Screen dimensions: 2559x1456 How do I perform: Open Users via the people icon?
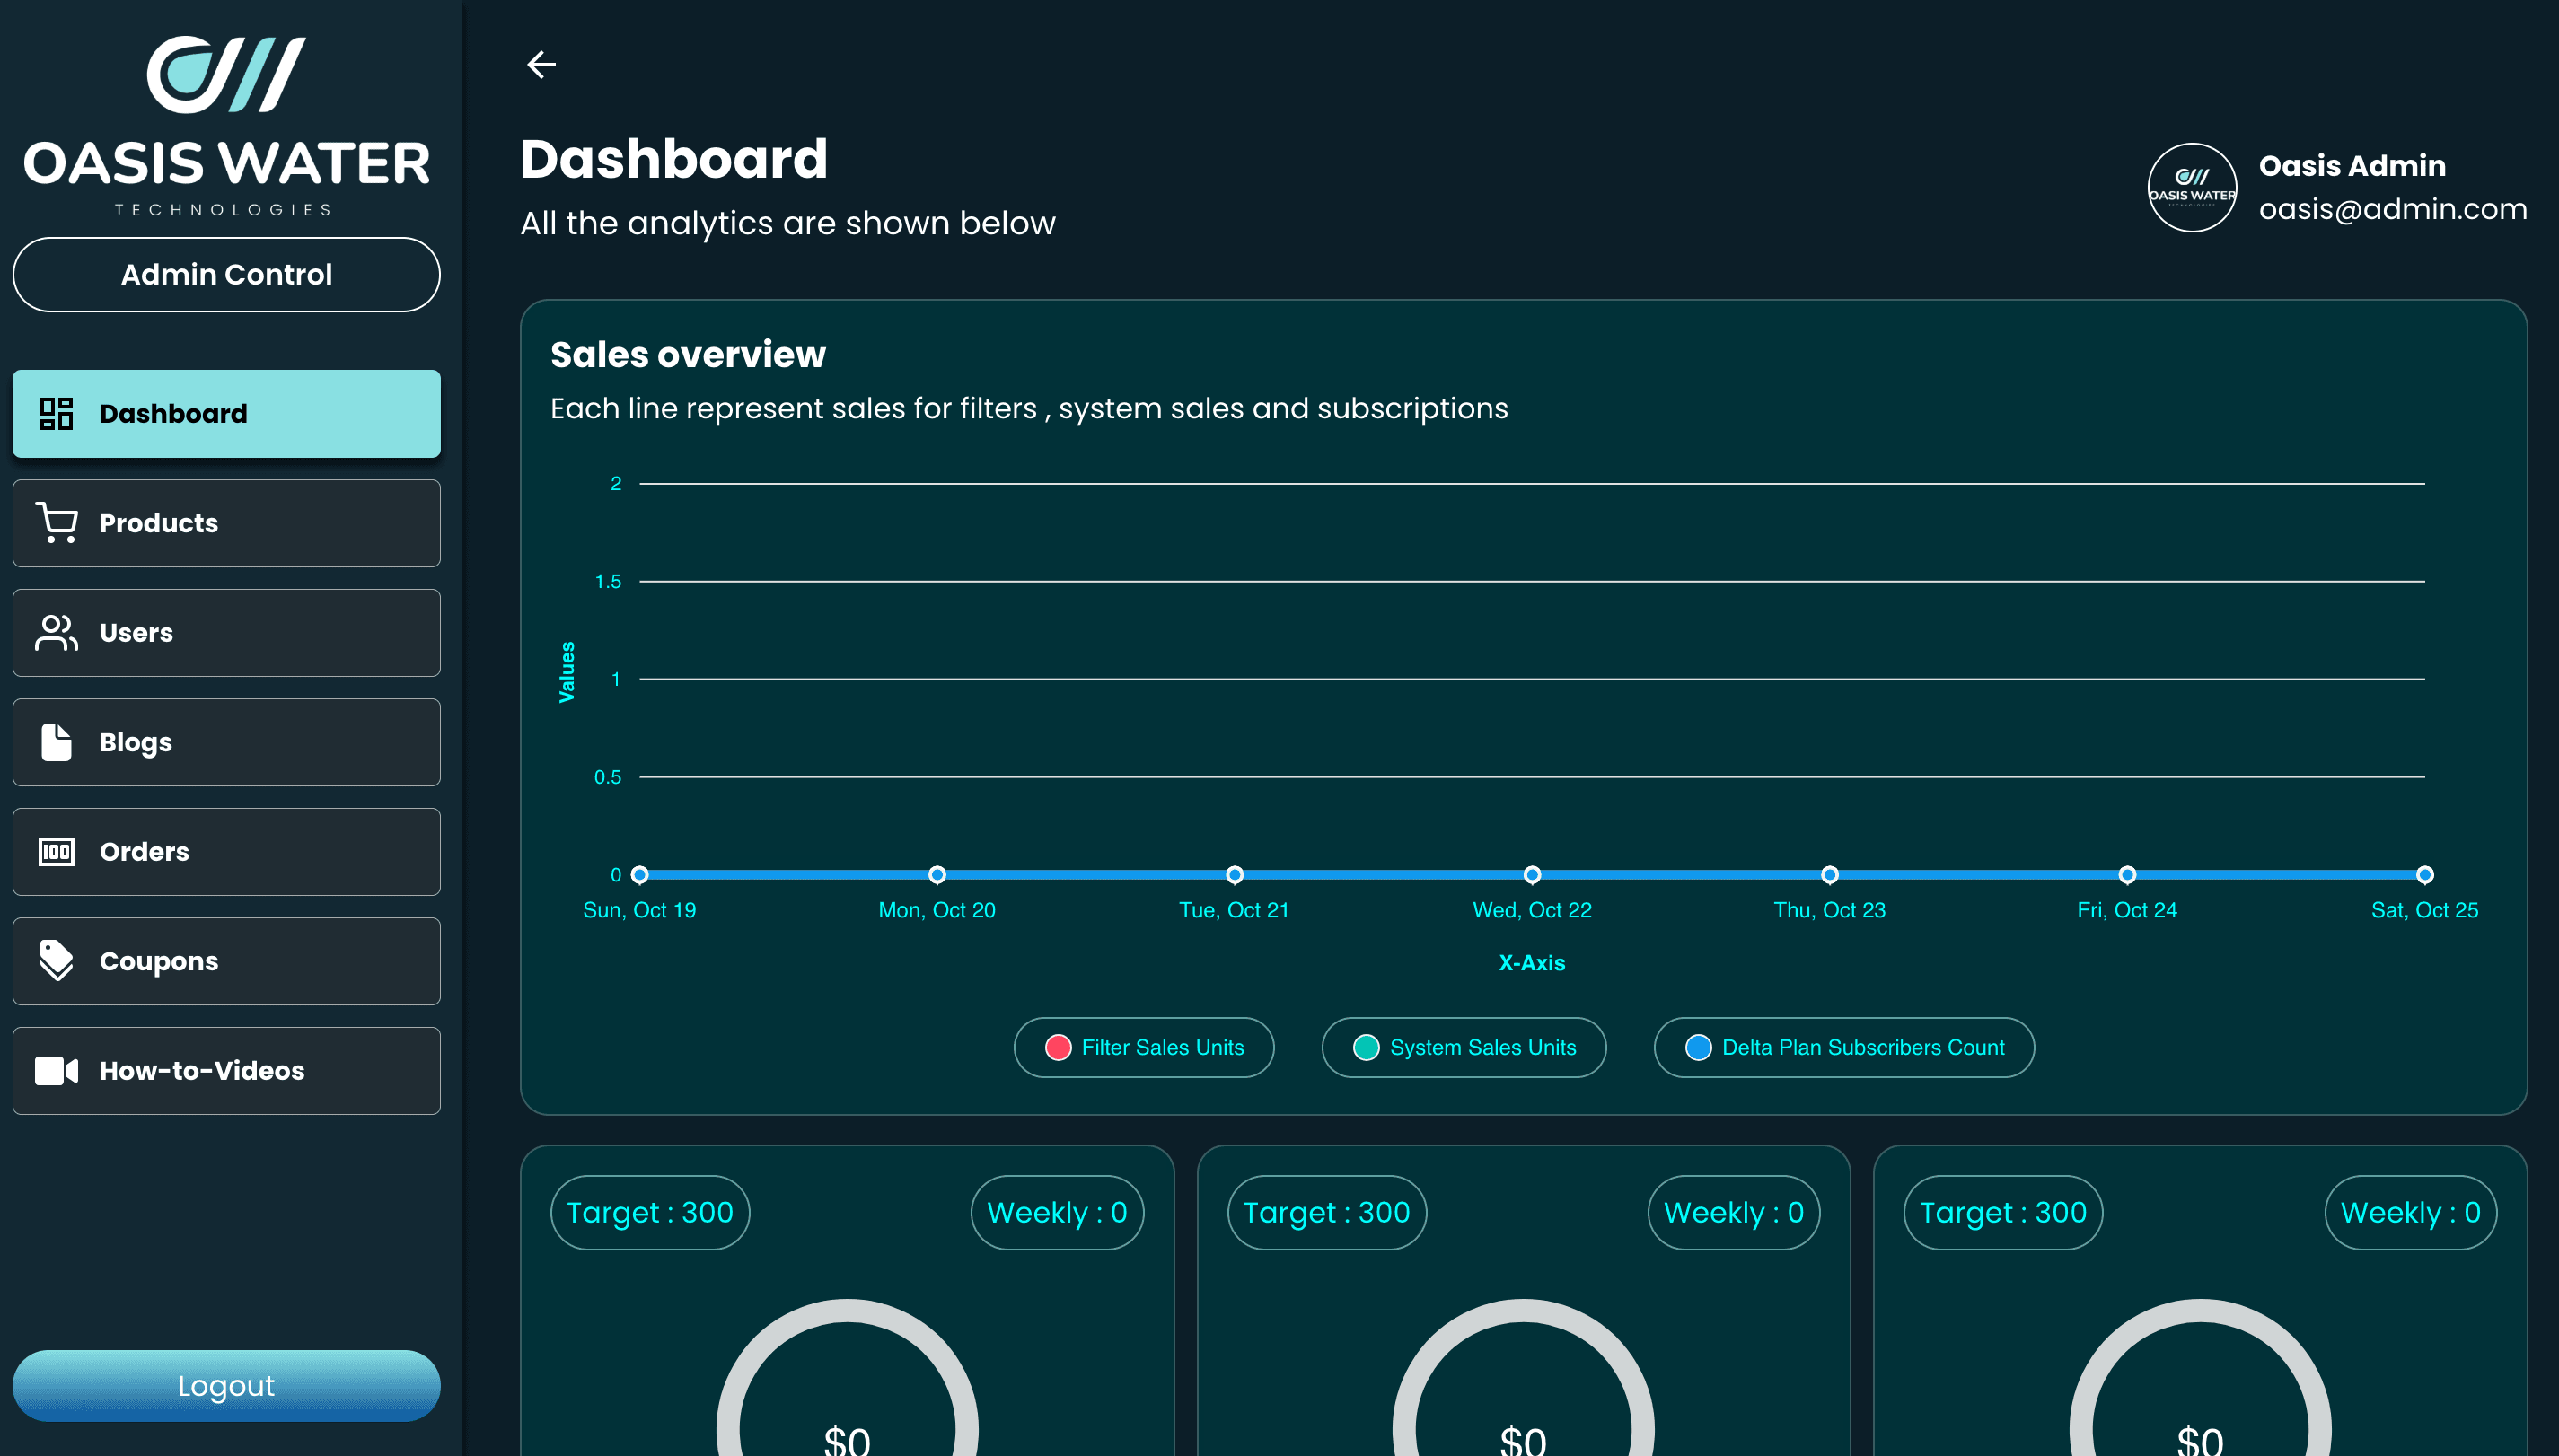(x=55, y=632)
